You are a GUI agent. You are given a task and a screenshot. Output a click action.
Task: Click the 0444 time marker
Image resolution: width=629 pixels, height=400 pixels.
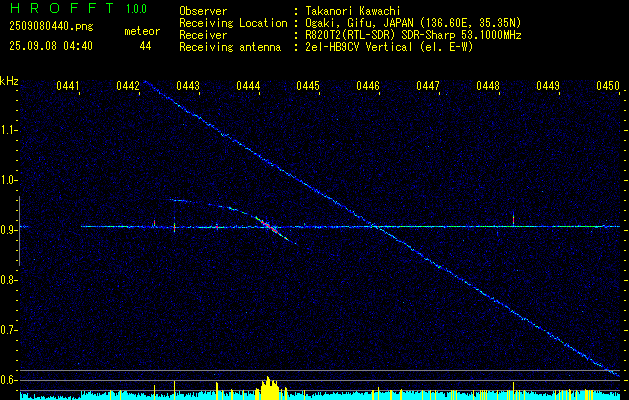click(248, 86)
